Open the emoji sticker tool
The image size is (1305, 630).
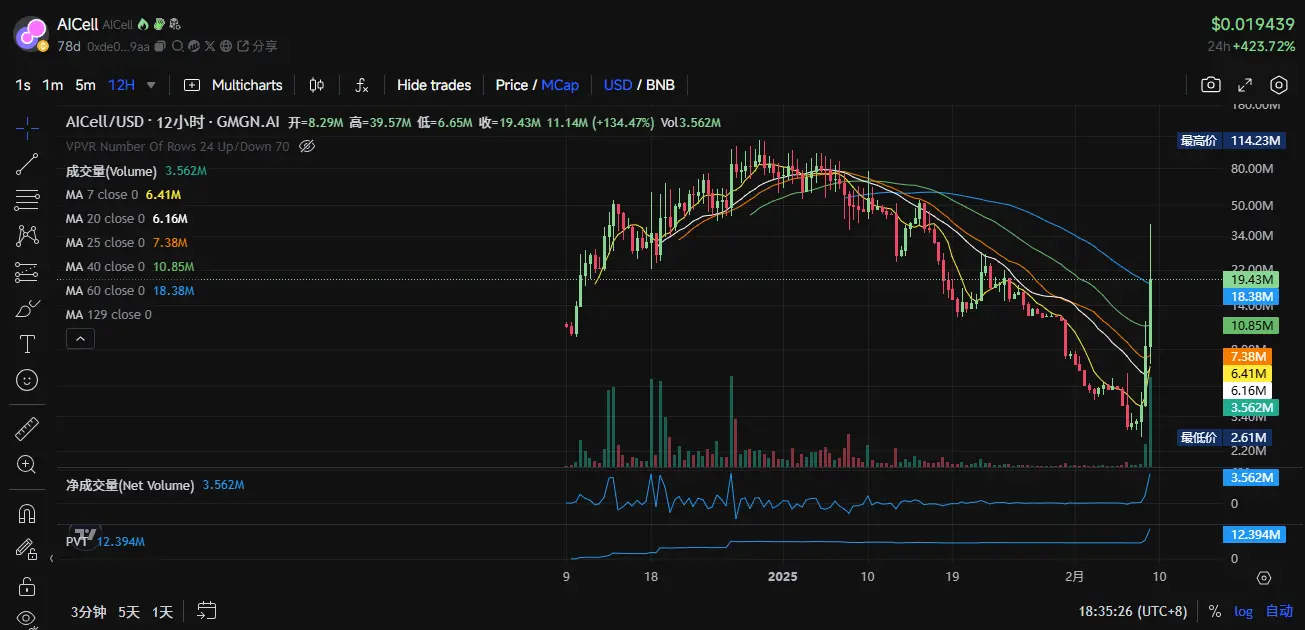27,380
